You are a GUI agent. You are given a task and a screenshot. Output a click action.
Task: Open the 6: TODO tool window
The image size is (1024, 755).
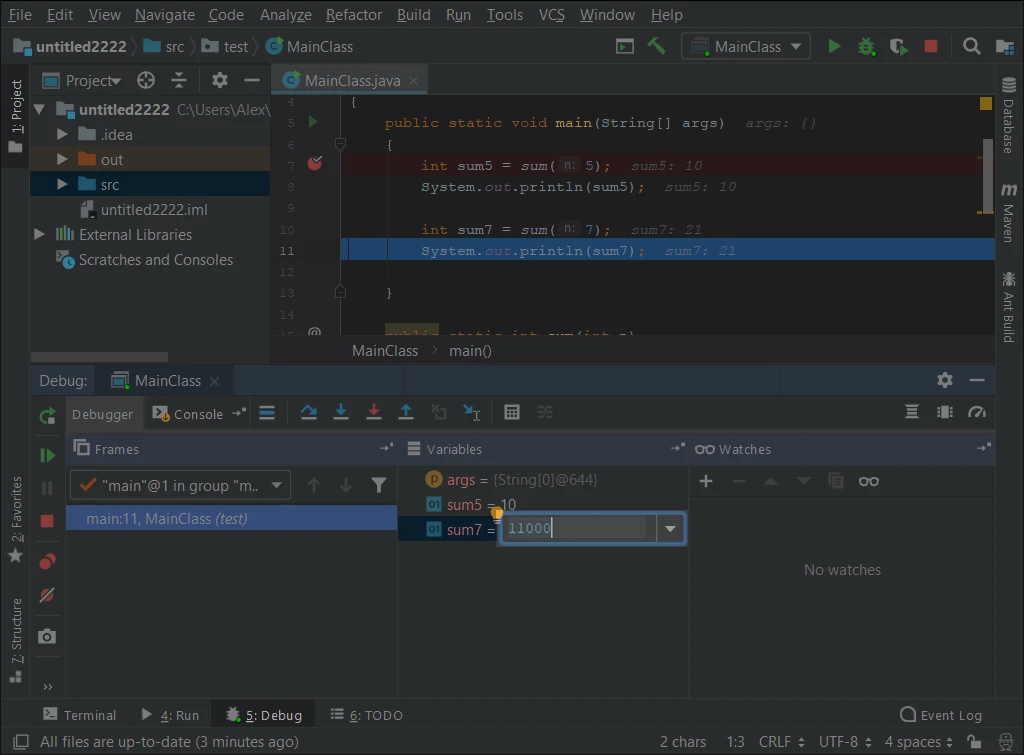click(366, 715)
